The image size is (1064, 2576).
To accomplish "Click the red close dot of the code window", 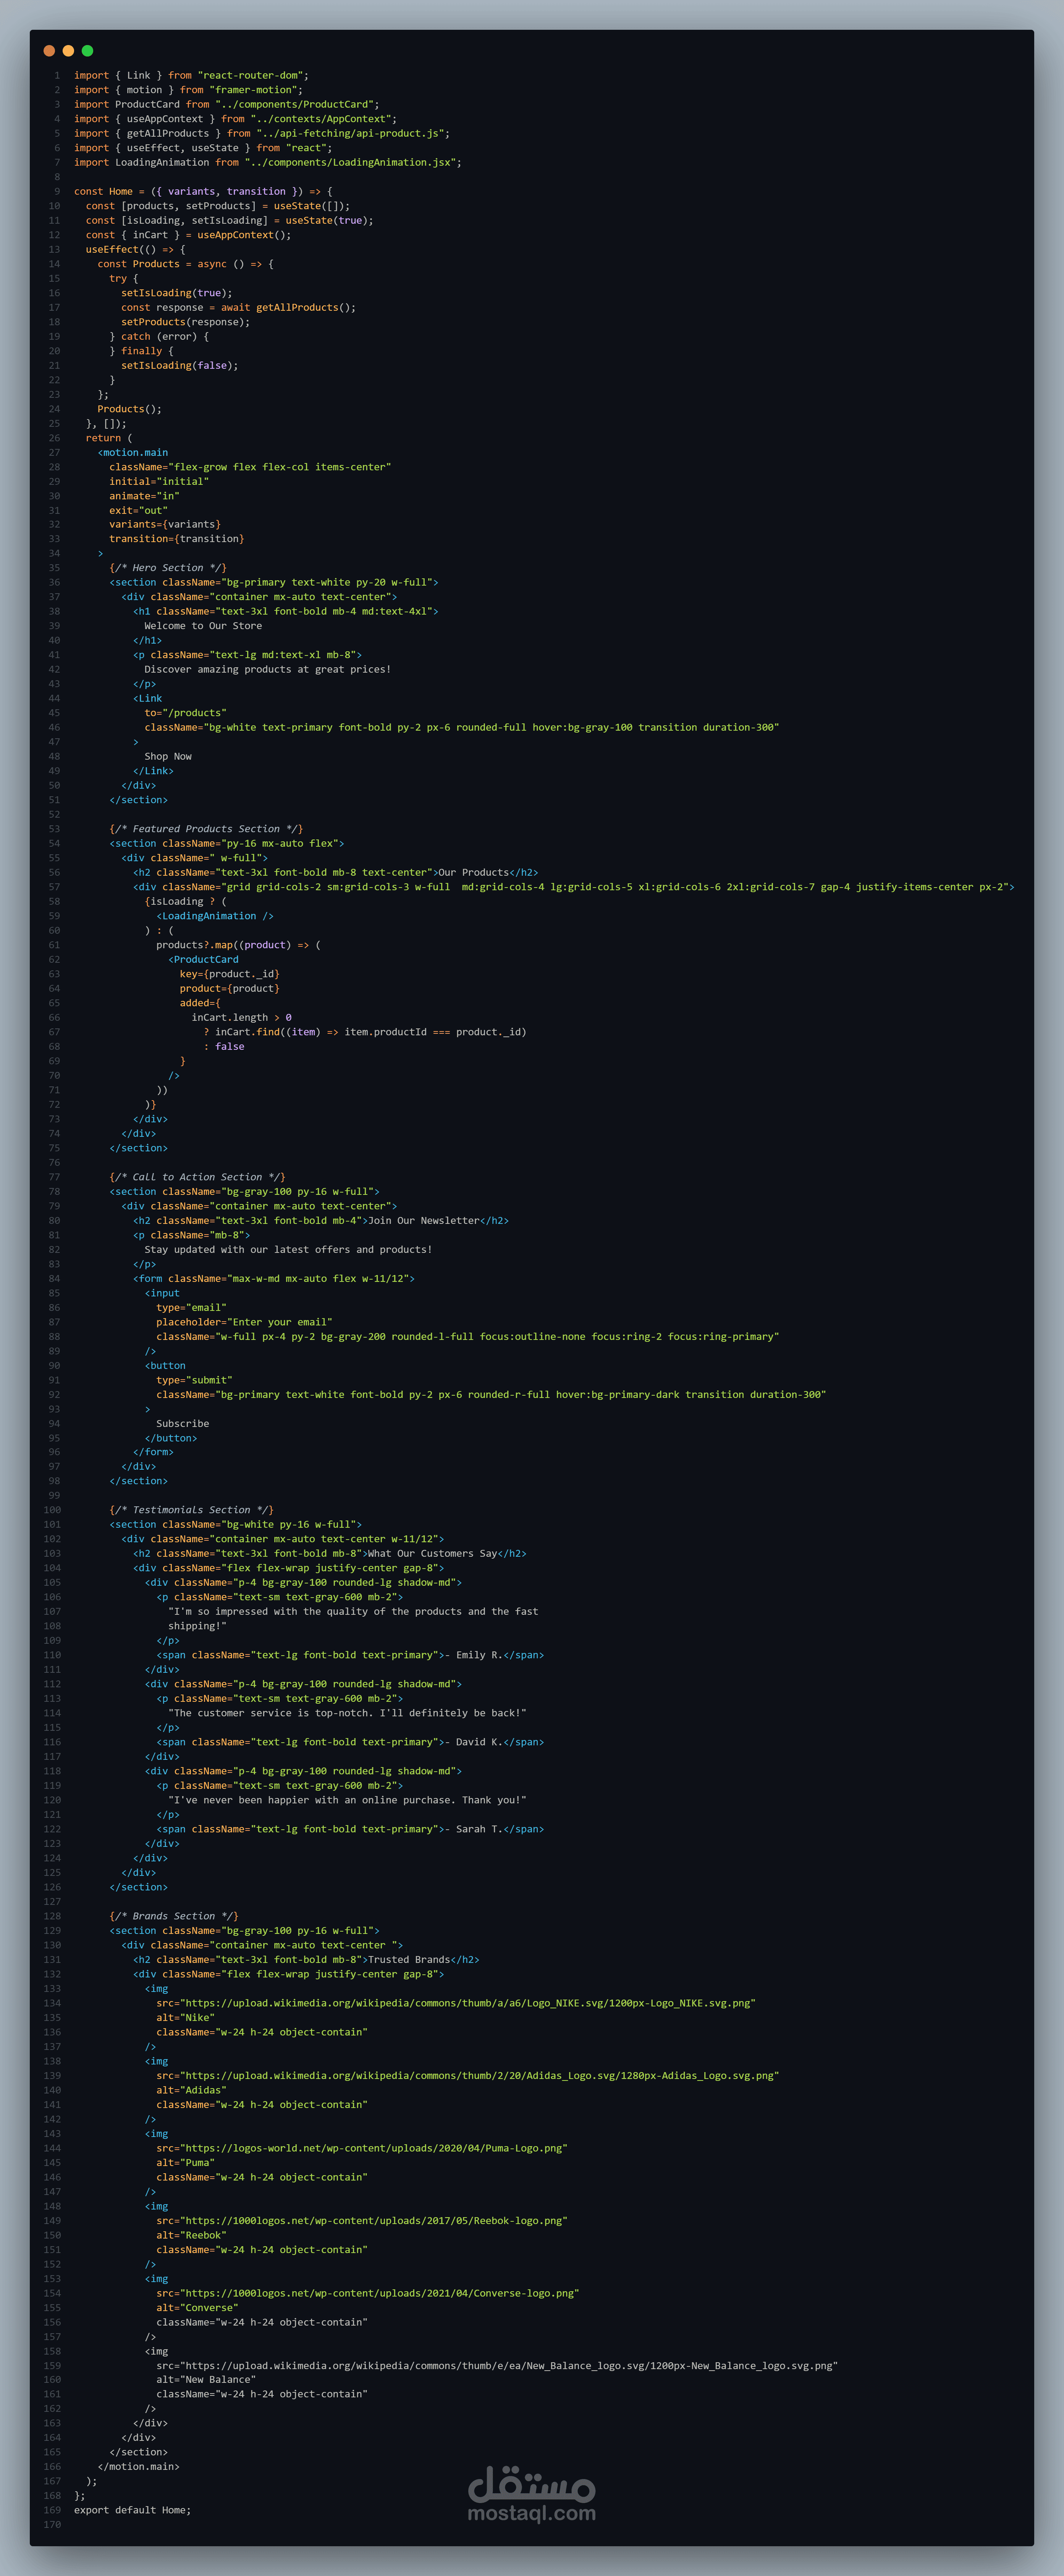I will point(49,51).
